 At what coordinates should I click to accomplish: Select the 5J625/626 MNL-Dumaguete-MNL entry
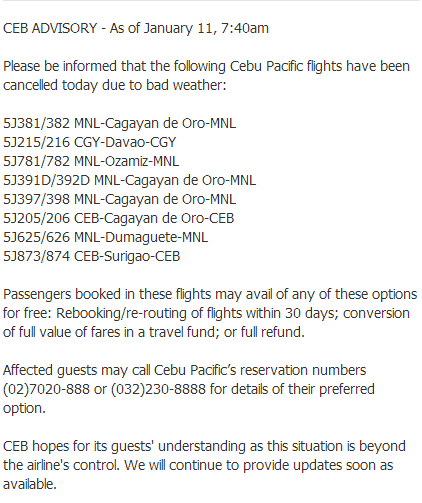[x=105, y=237]
